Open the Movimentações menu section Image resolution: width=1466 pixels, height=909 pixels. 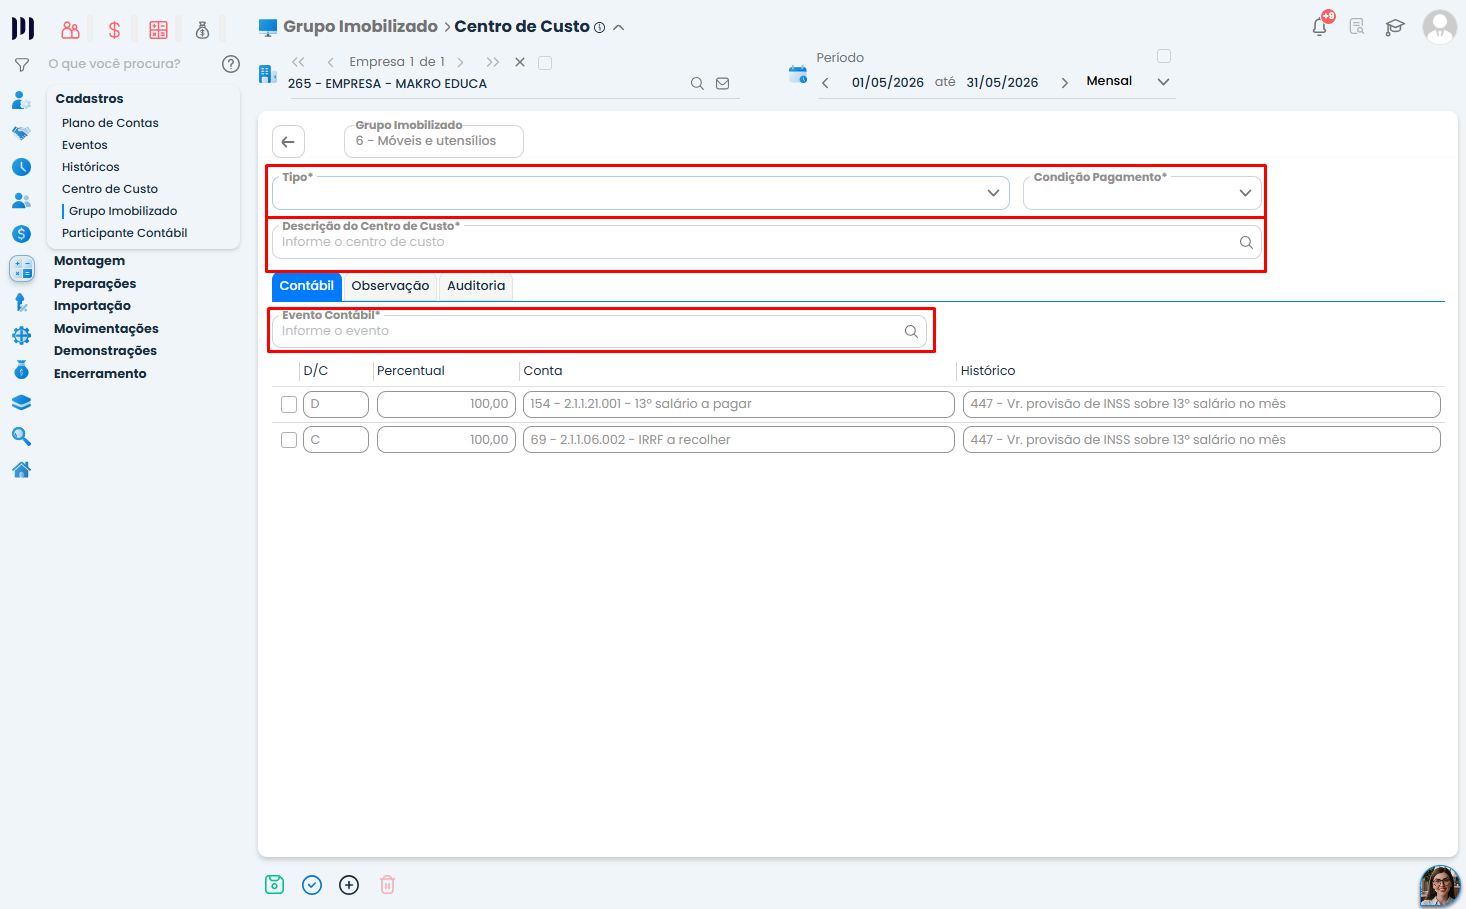pyautogui.click(x=106, y=329)
